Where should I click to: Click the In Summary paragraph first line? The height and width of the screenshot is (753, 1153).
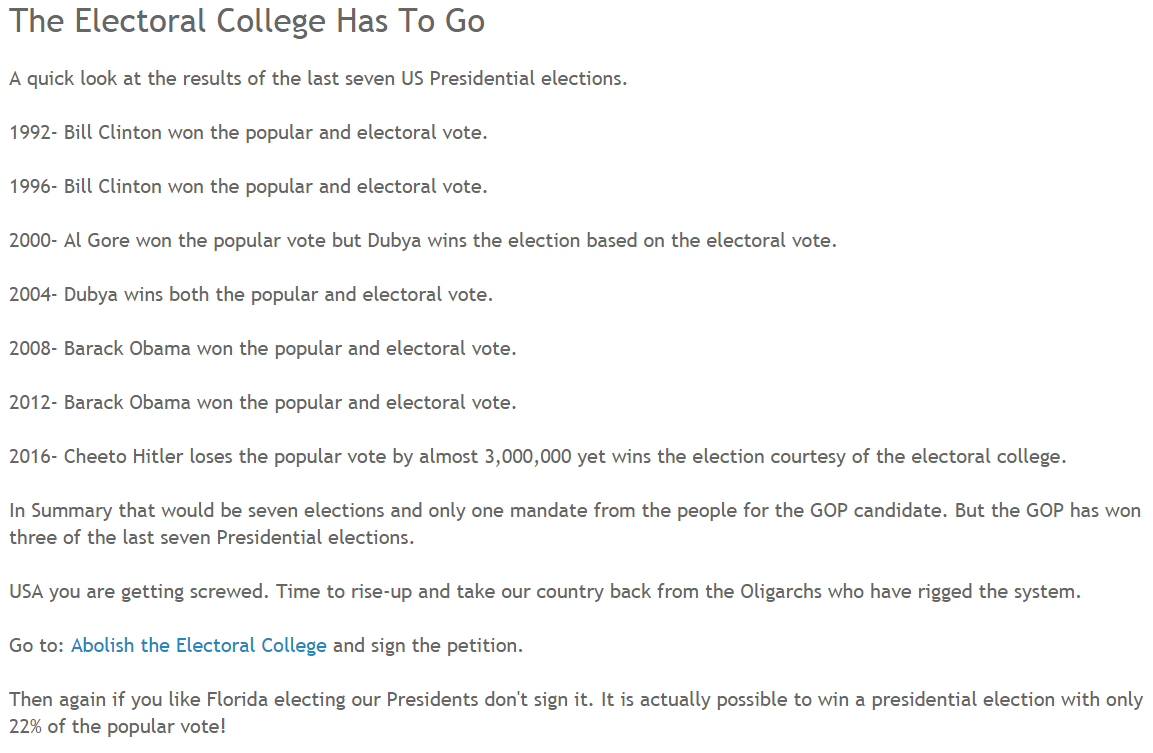click(x=575, y=510)
